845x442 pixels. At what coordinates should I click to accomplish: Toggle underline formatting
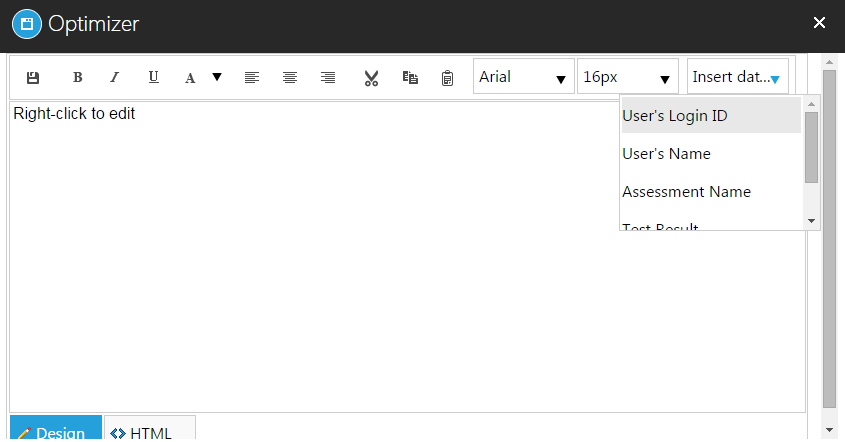coord(153,77)
